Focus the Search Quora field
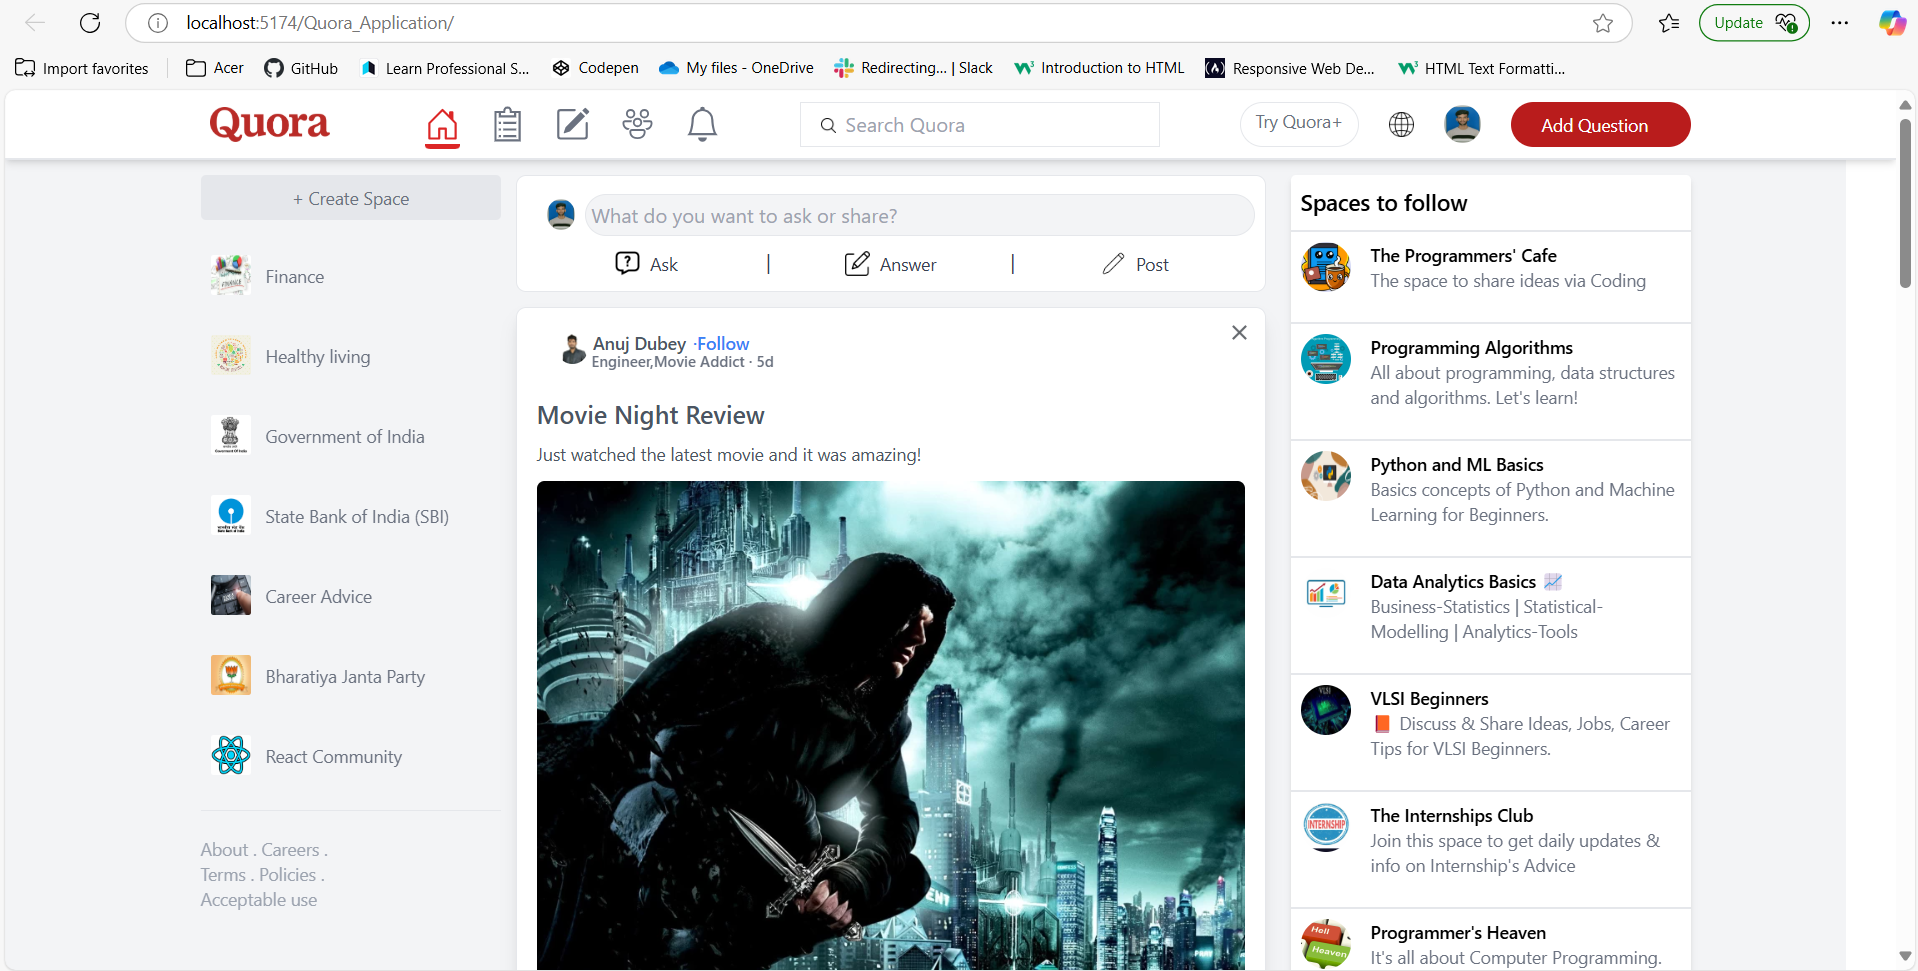Screen dimensions: 1918x971 (x=980, y=125)
